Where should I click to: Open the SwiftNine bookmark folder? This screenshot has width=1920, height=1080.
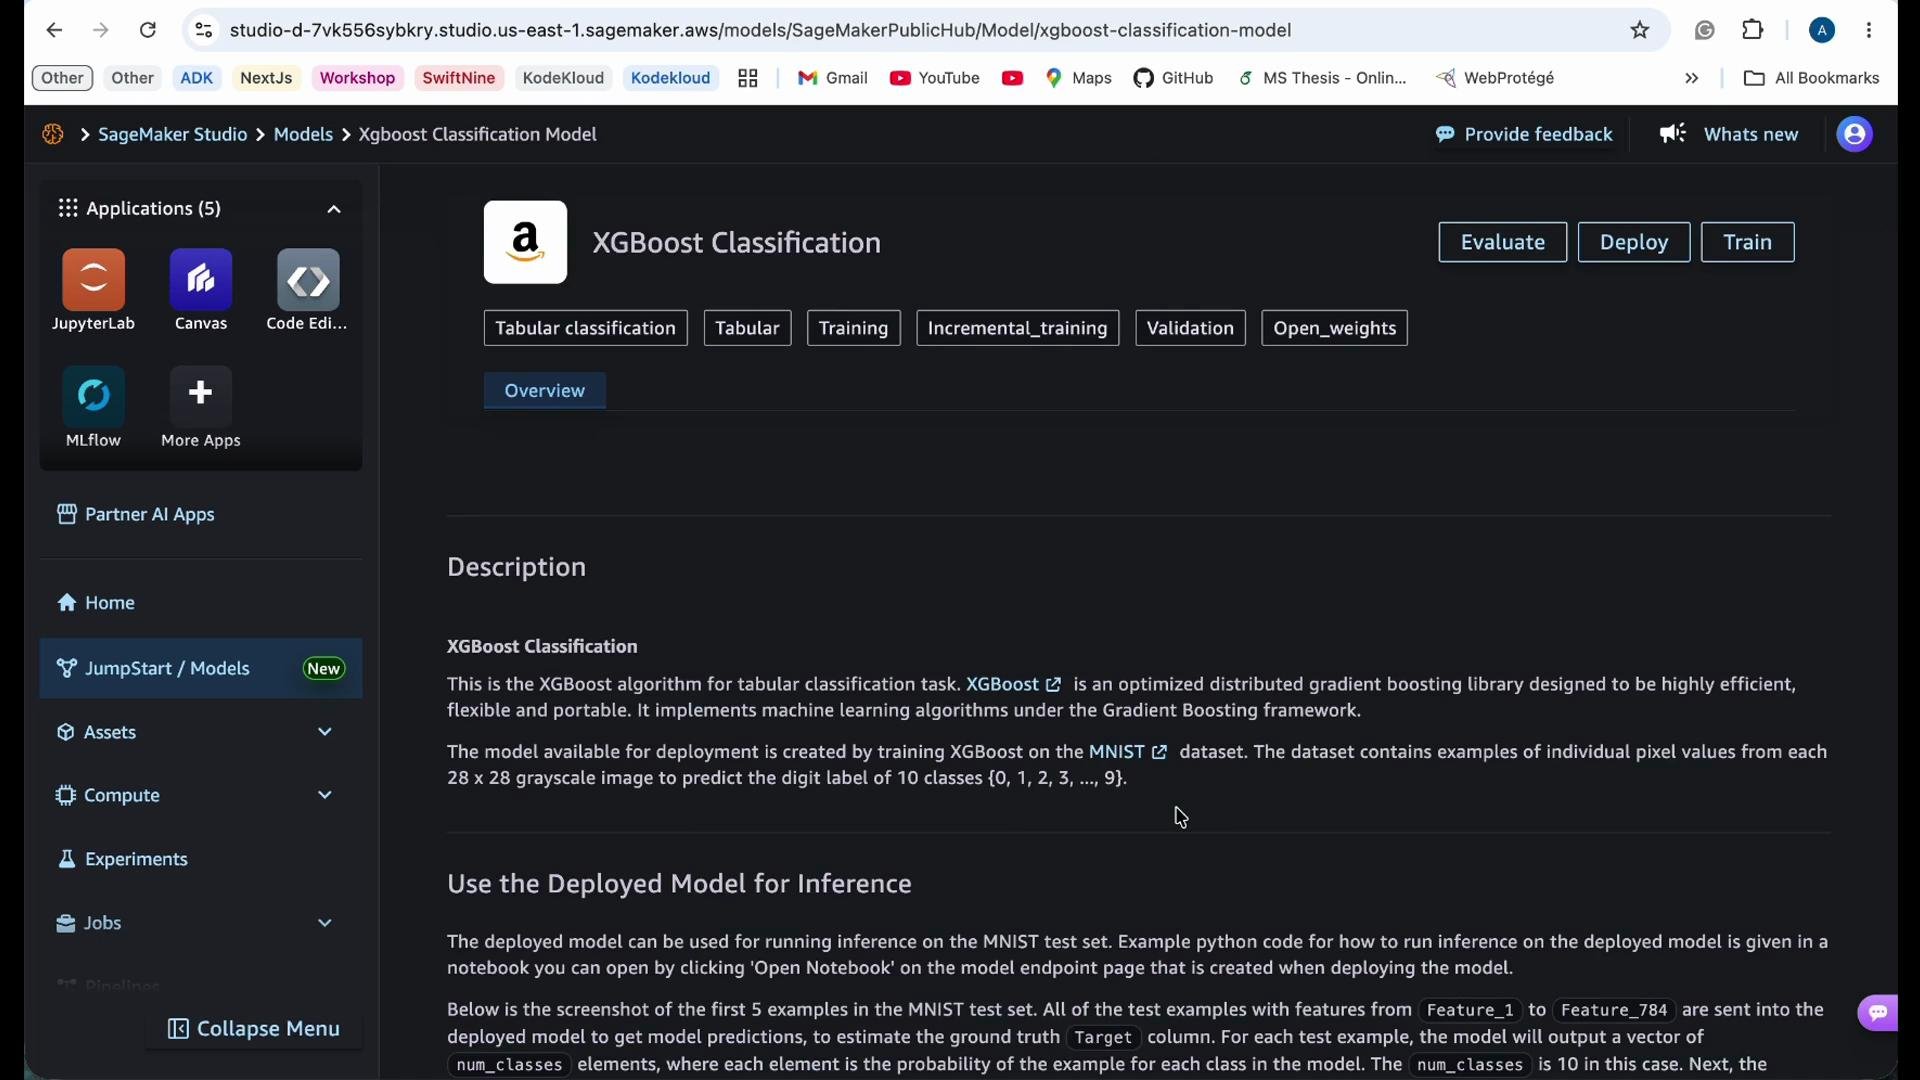tap(459, 78)
